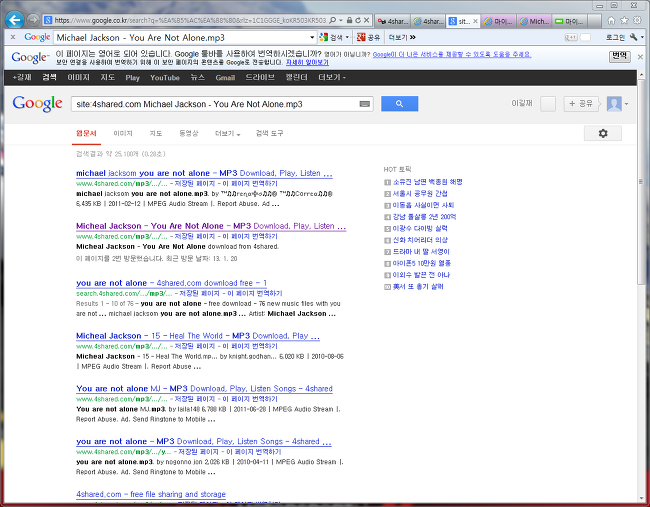Expand the address bar search dropdown arrow
Screen dimensions: 650x507
point(340,20)
